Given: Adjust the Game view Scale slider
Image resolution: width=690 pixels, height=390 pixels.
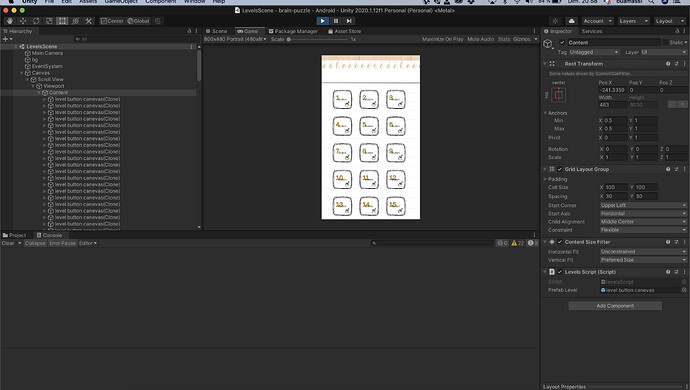Looking at the screenshot, I should pyautogui.click(x=318, y=39).
